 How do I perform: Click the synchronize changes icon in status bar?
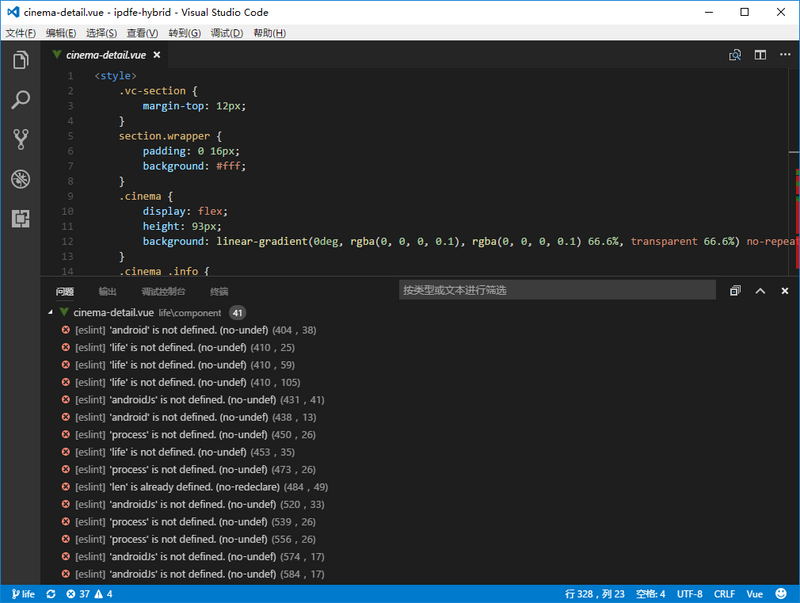click(x=51, y=594)
